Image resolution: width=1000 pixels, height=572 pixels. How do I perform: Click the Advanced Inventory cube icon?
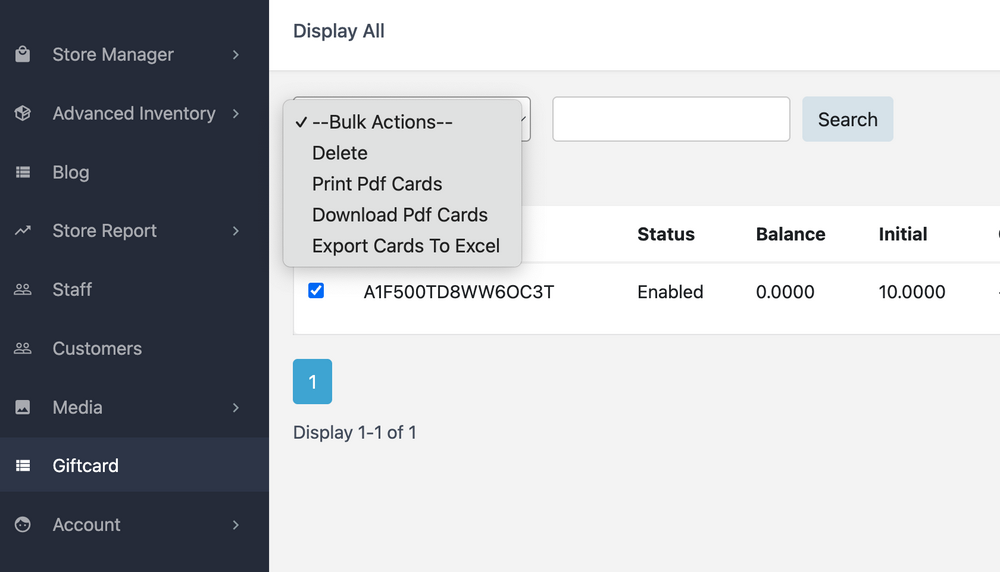pos(23,114)
